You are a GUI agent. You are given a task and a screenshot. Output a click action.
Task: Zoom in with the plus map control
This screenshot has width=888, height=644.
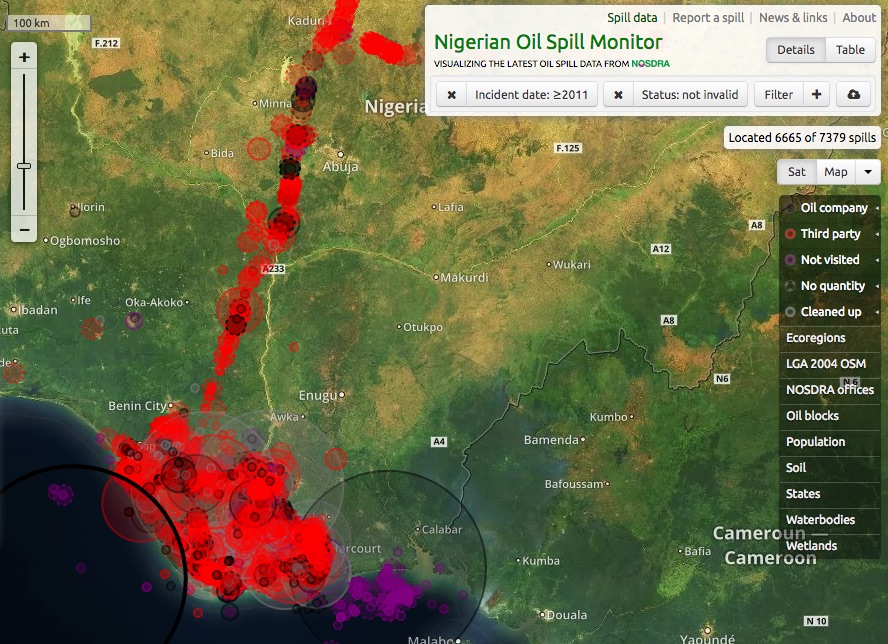pyautogui.click(x=24, y=58)
